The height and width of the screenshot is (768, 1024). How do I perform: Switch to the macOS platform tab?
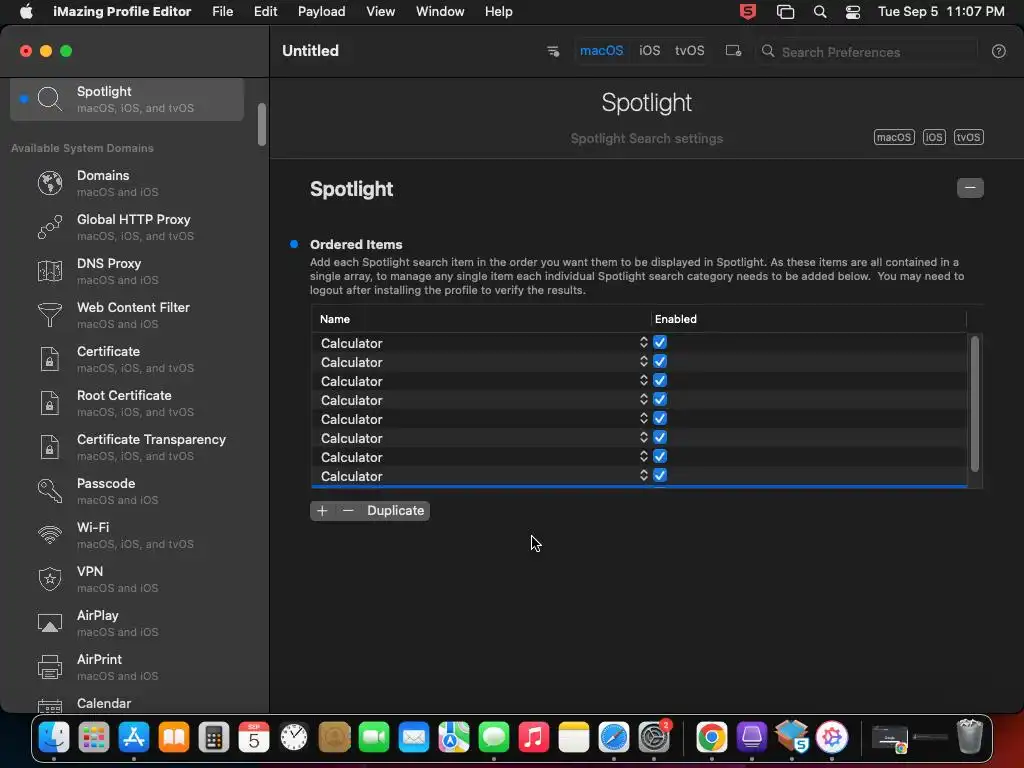pos(601,51)
